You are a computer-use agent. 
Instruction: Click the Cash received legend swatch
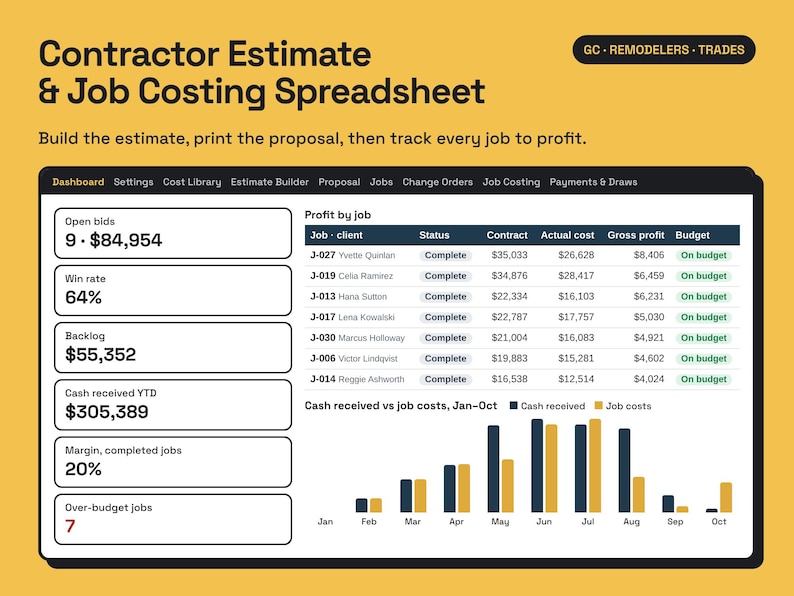click(513, 406)
